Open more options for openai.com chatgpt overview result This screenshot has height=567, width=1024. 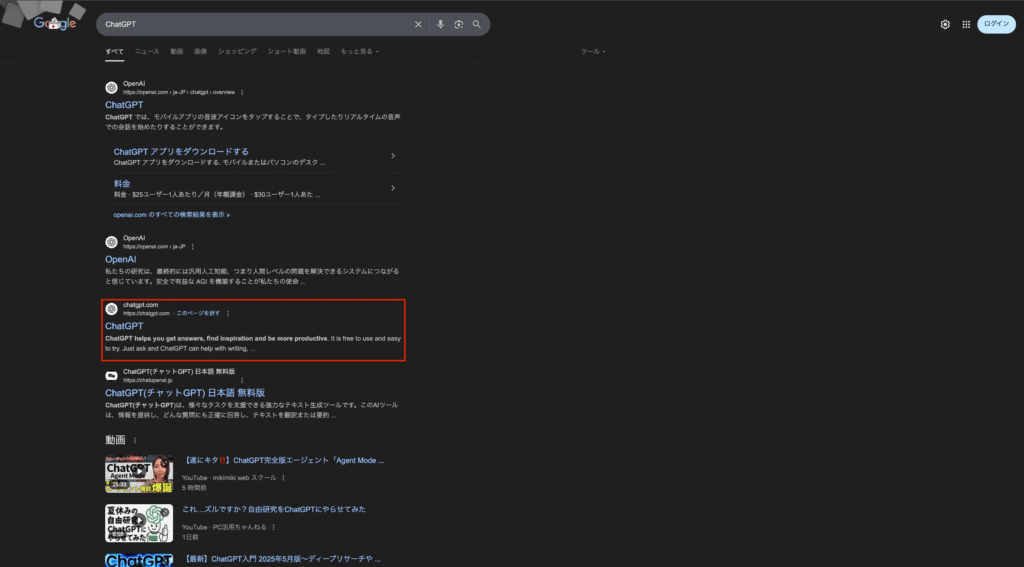[x=242, y=92]
